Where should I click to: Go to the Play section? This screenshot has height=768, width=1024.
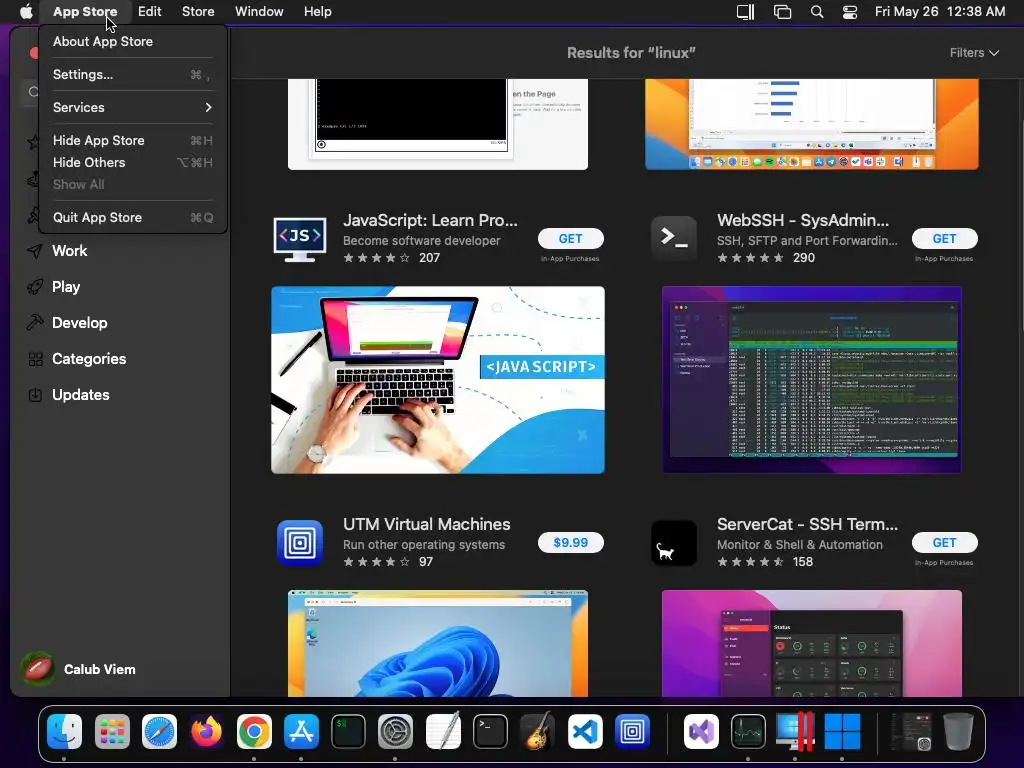(x=65, y=287)
